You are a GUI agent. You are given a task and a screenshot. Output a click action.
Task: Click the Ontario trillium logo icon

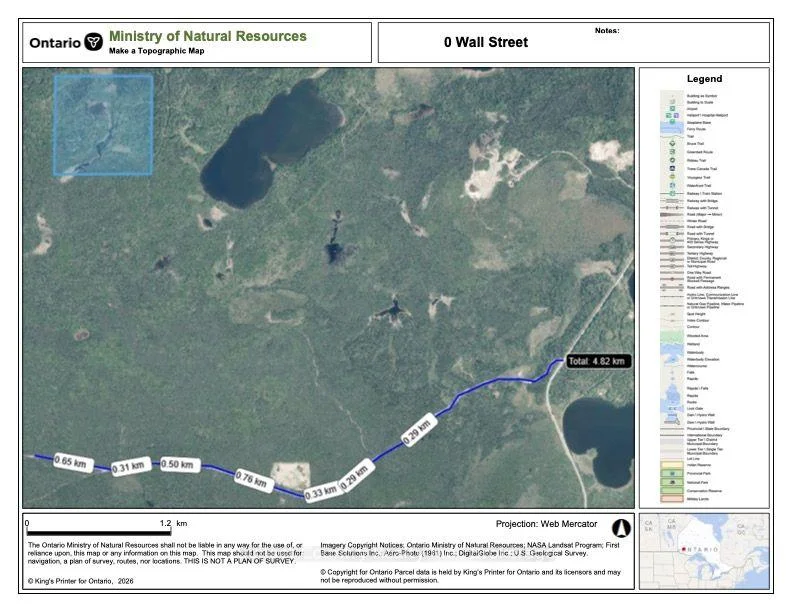click(93, 41)
